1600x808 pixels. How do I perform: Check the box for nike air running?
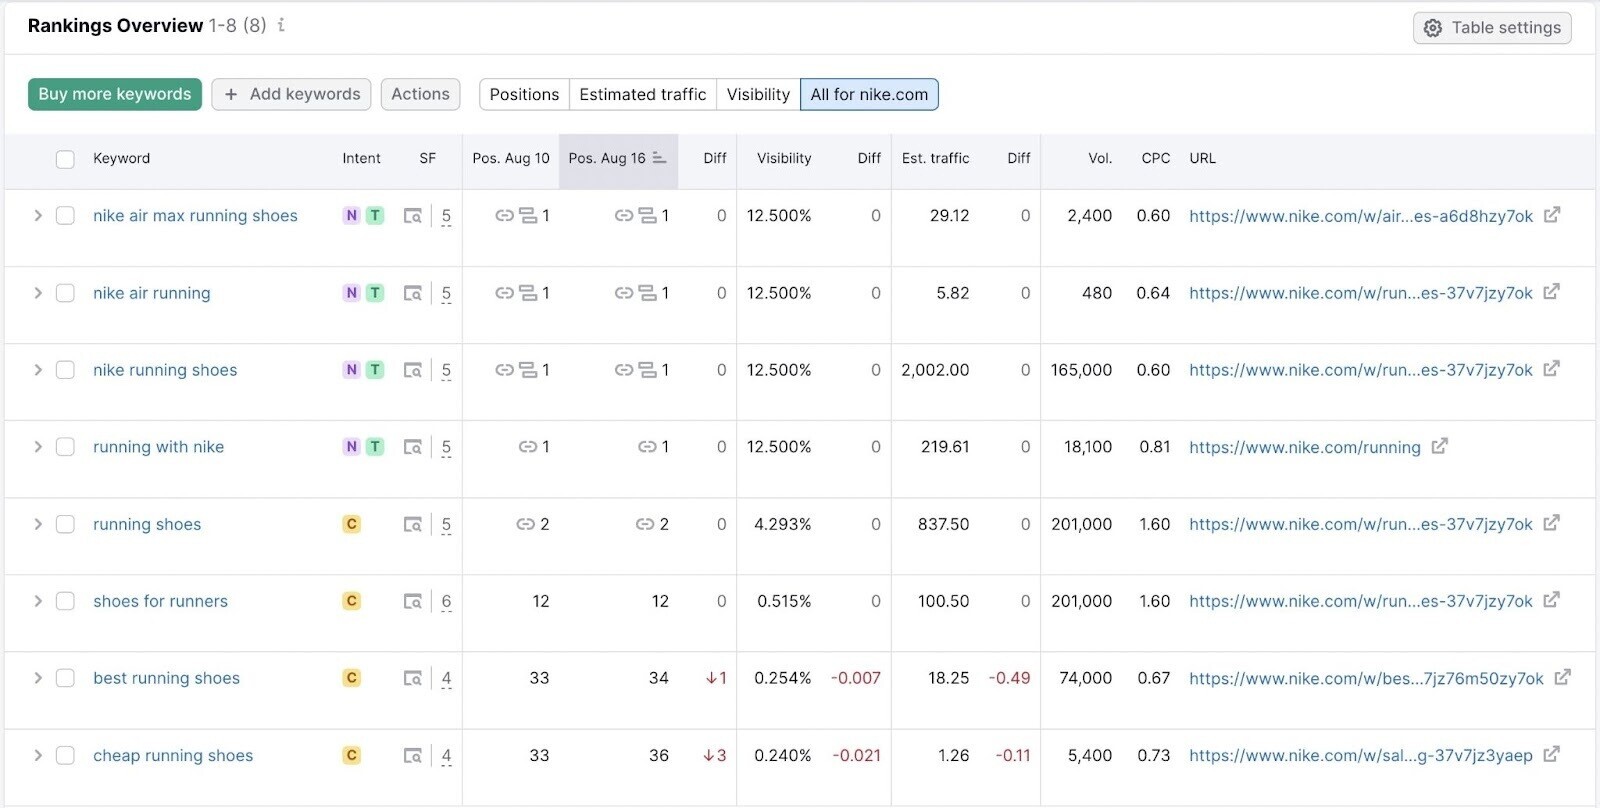[x=65, y=293]
